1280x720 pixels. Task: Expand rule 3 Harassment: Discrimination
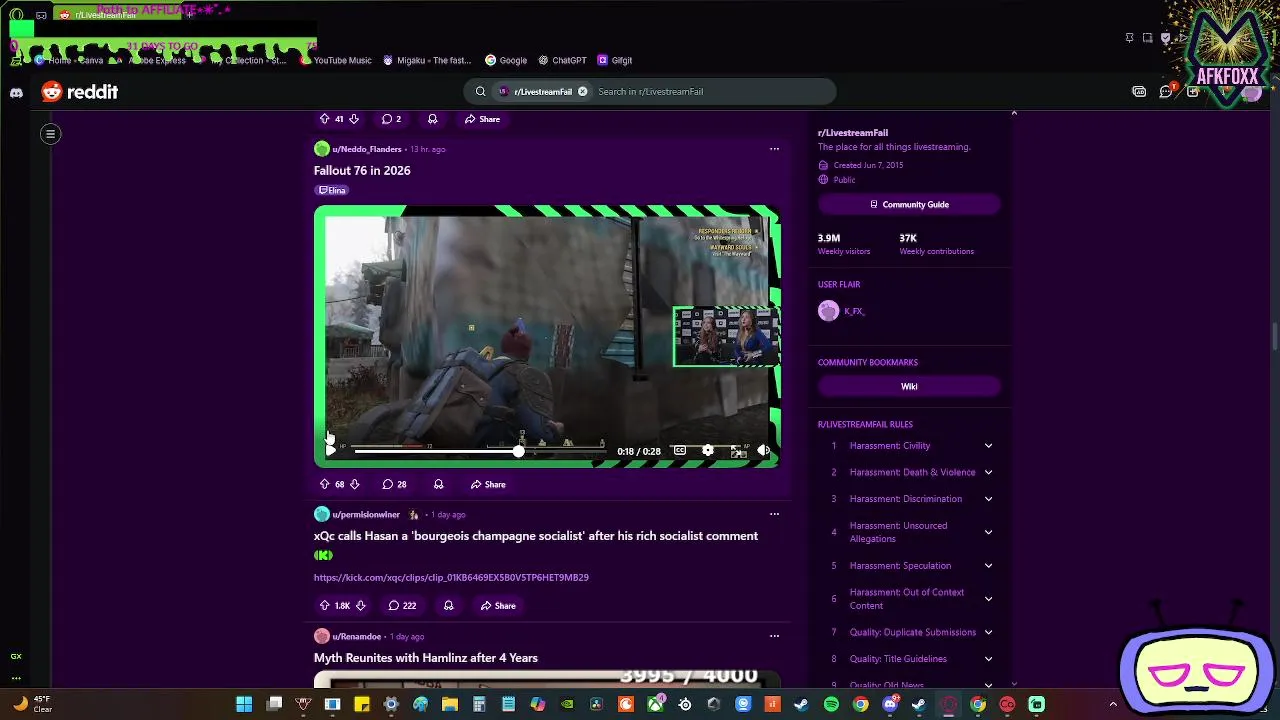[988, 499]
